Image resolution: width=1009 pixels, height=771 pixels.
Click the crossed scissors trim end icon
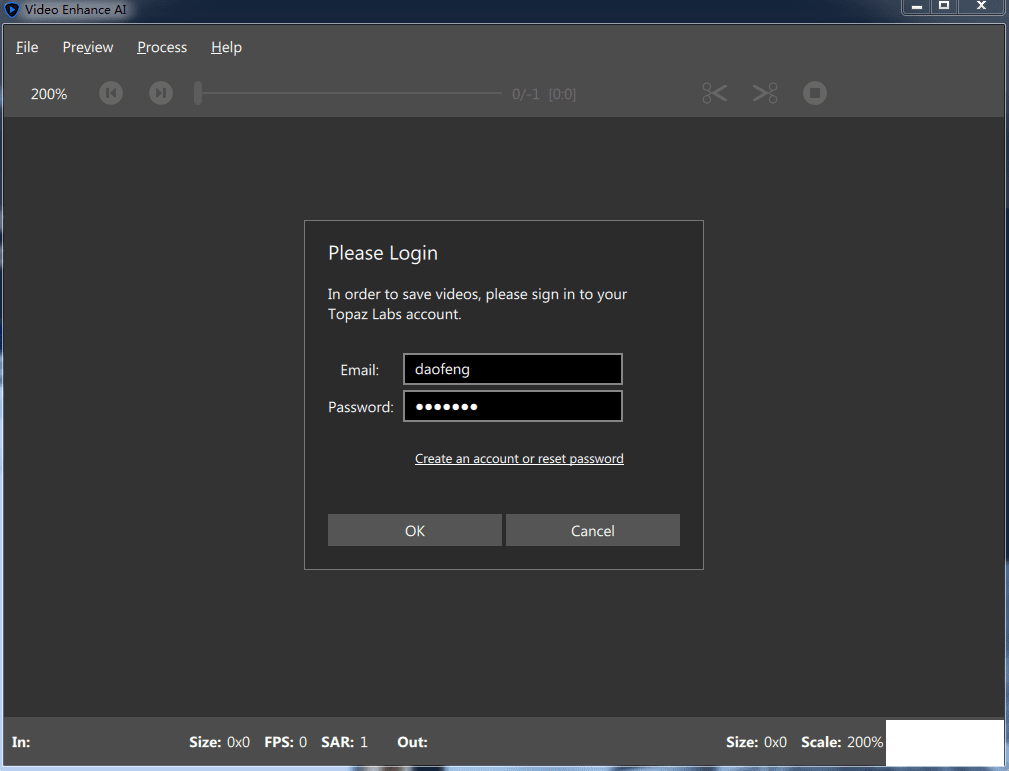[x=765, y=93]
